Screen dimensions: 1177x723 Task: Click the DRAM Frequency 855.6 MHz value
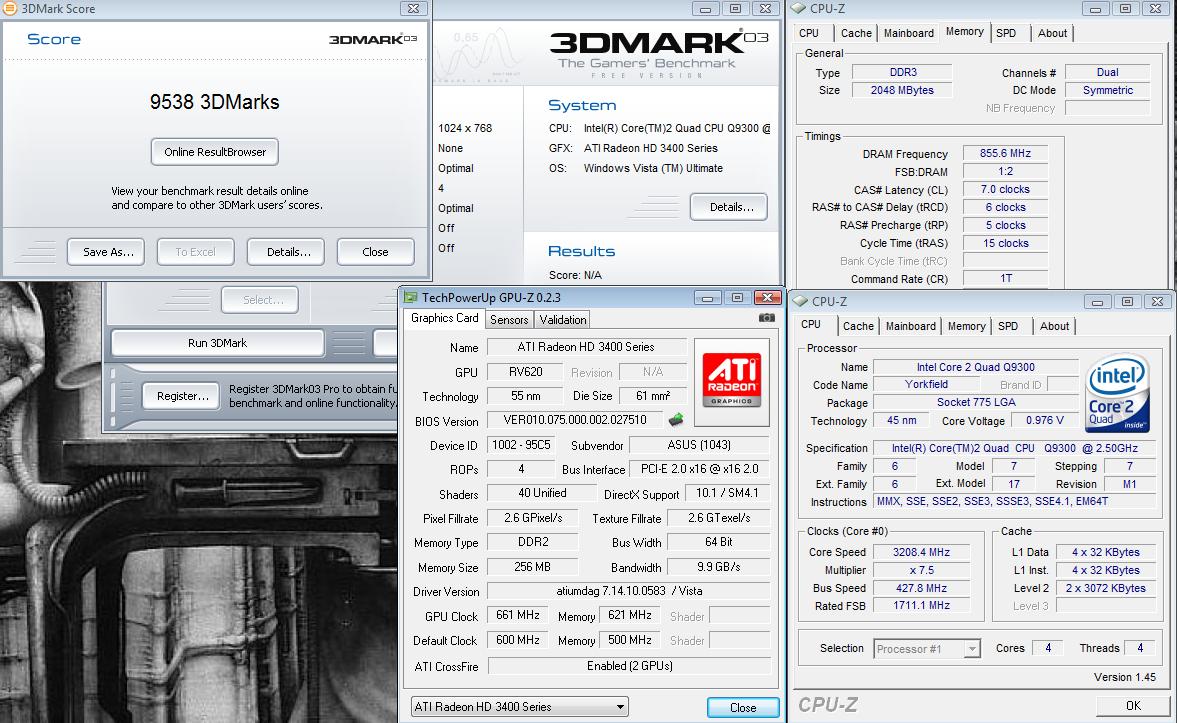(x=1005, y=153)
